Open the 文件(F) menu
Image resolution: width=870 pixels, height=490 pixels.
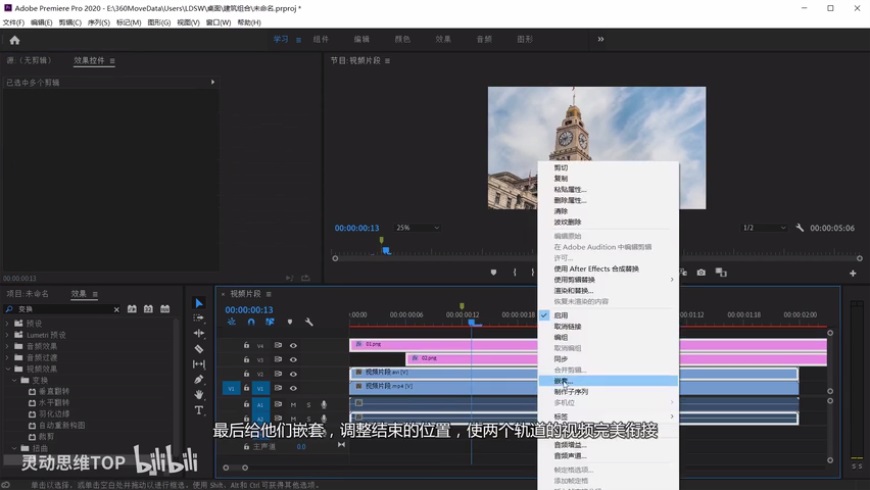(x=14, y=22)
